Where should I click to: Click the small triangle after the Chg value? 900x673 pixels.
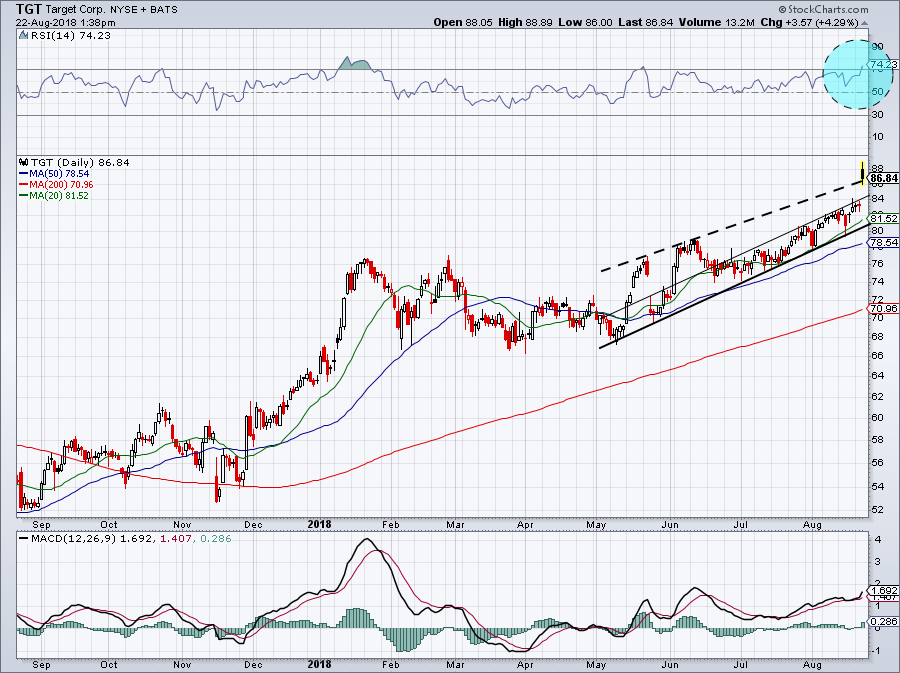(864, 24)
